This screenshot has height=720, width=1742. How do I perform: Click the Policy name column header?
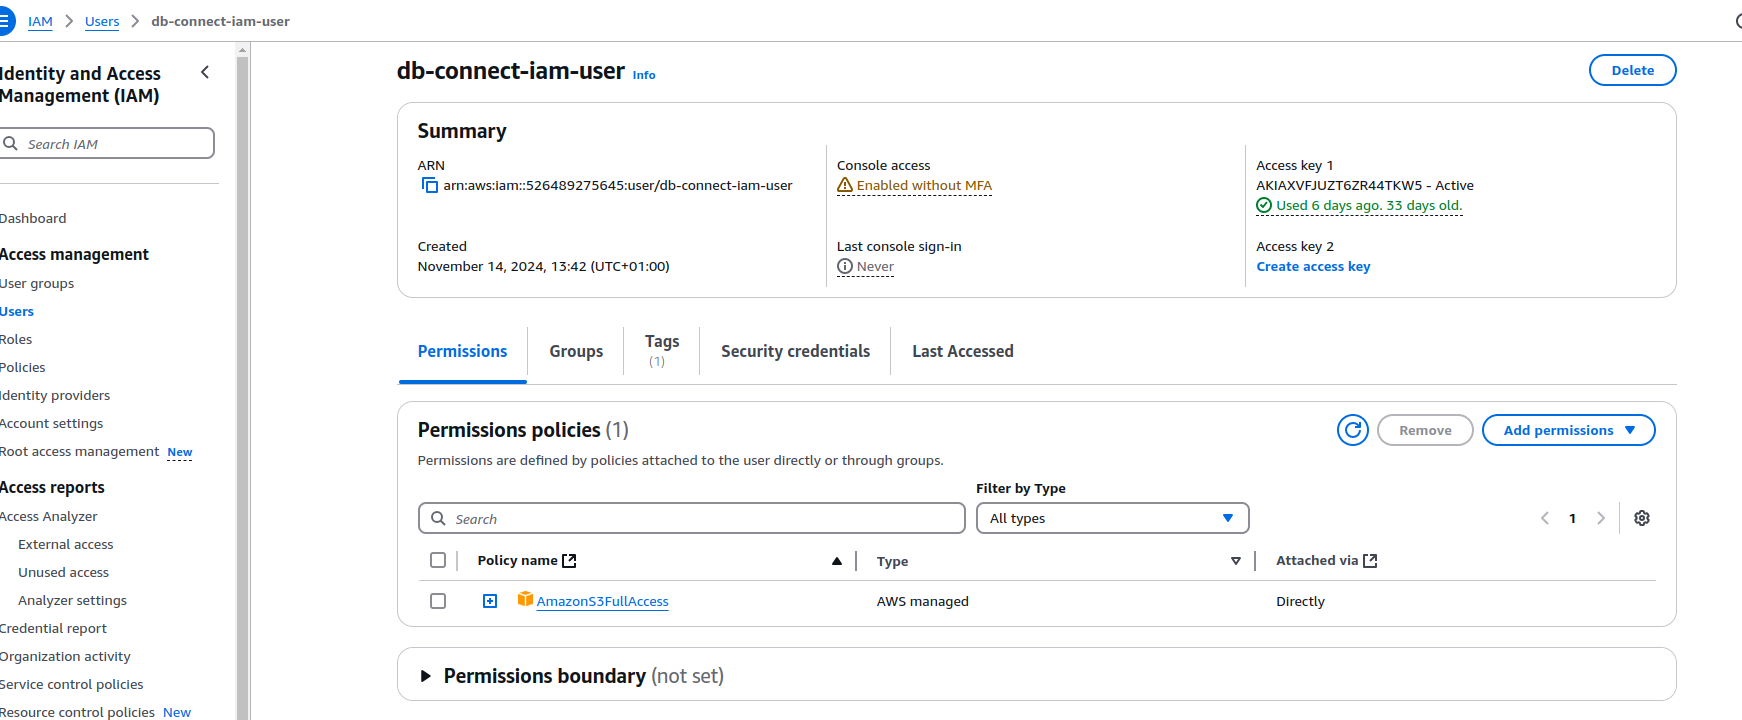click(x=517, y=560)
